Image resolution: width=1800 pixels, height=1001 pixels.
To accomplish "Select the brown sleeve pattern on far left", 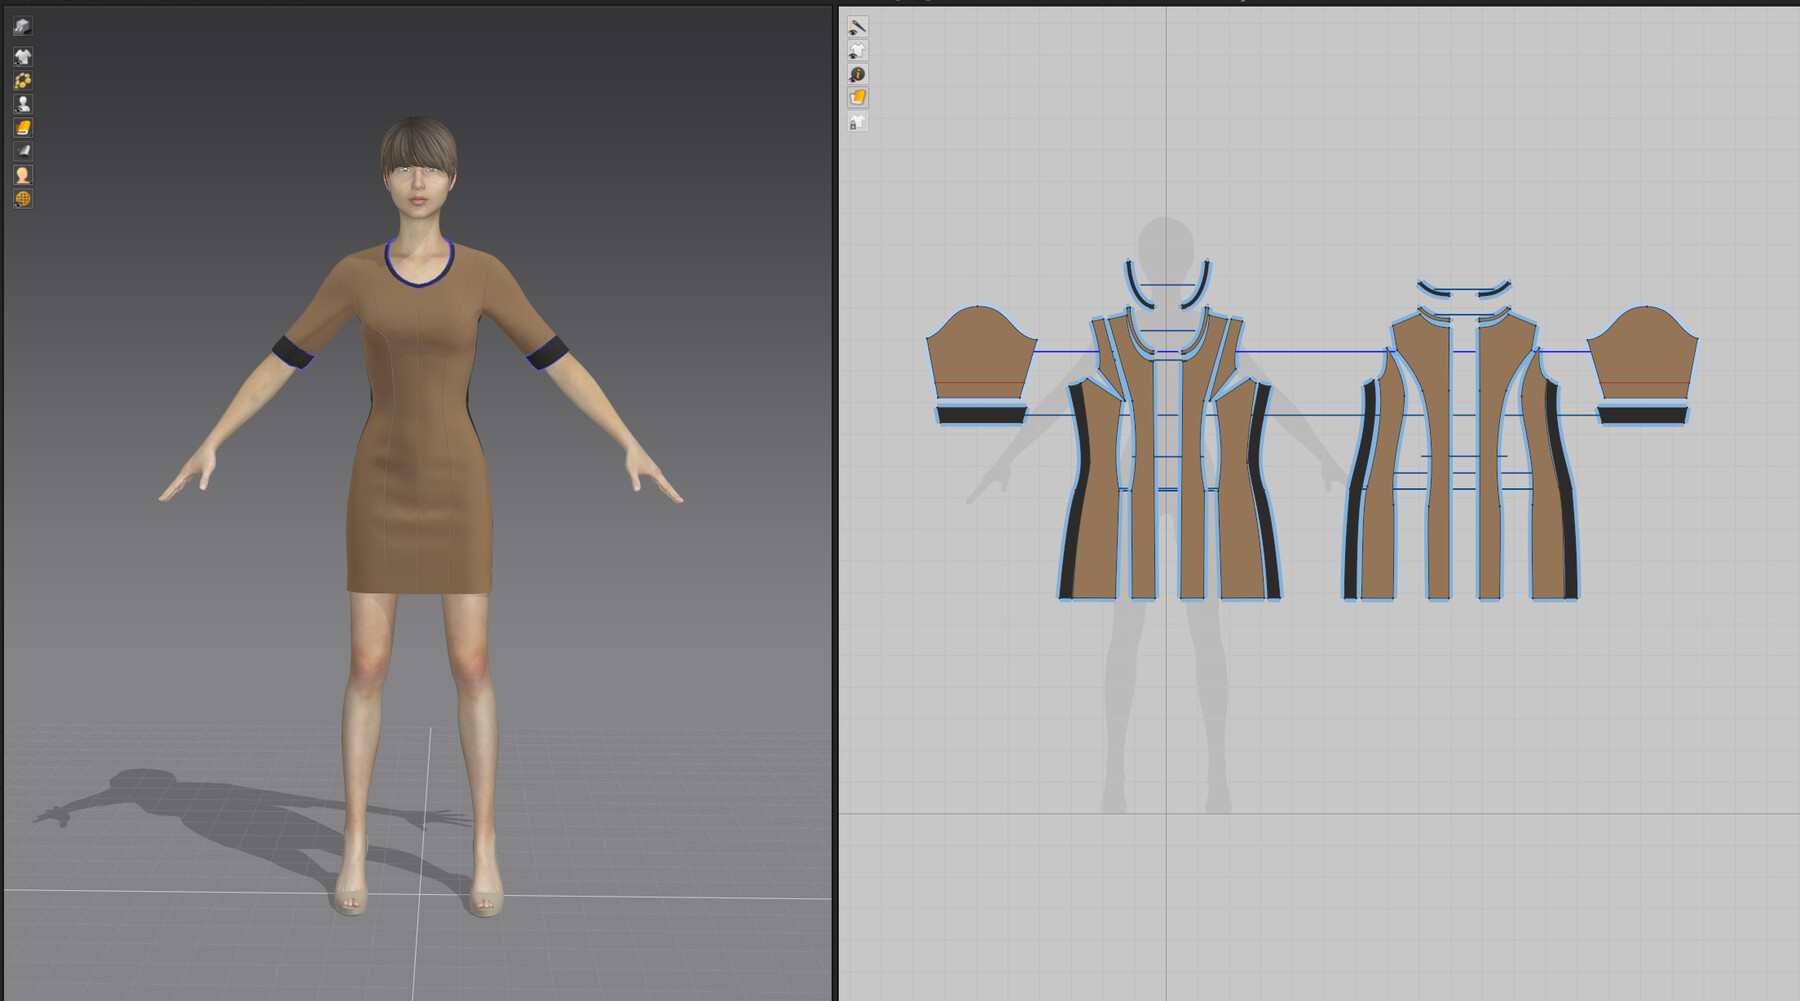I will coord(979,352).
